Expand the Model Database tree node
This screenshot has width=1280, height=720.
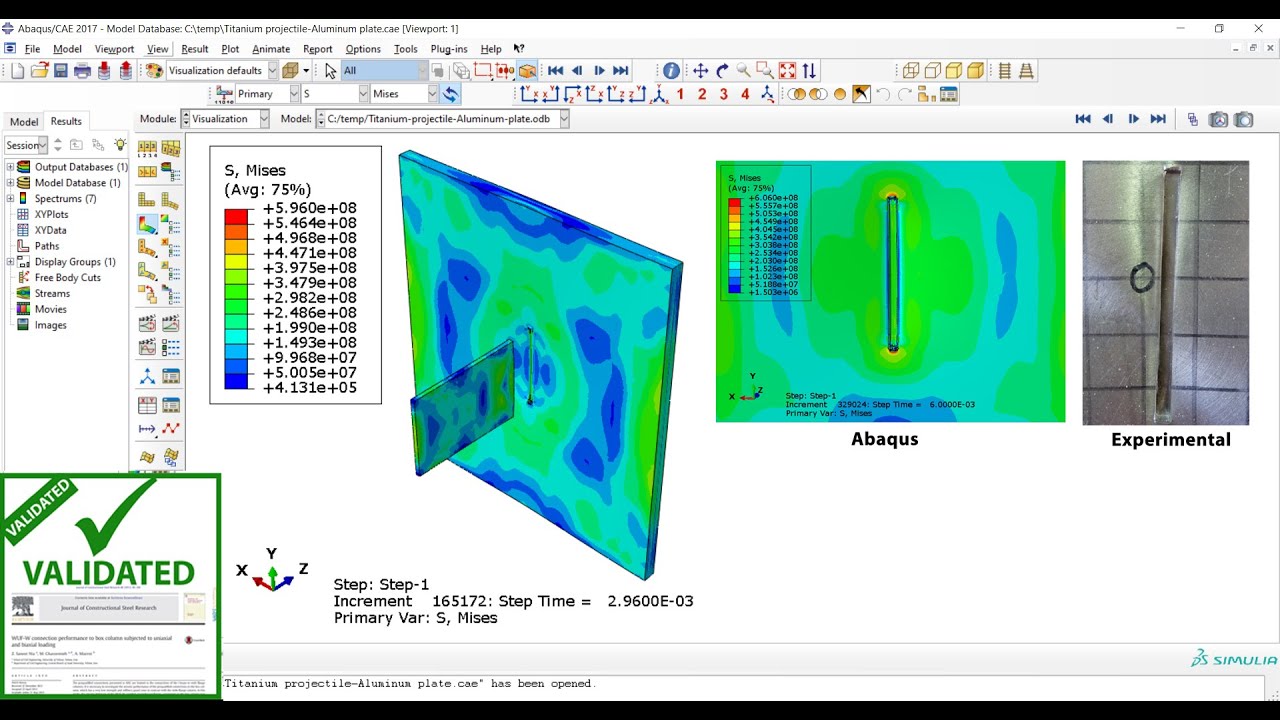click(x=10, y=183)
